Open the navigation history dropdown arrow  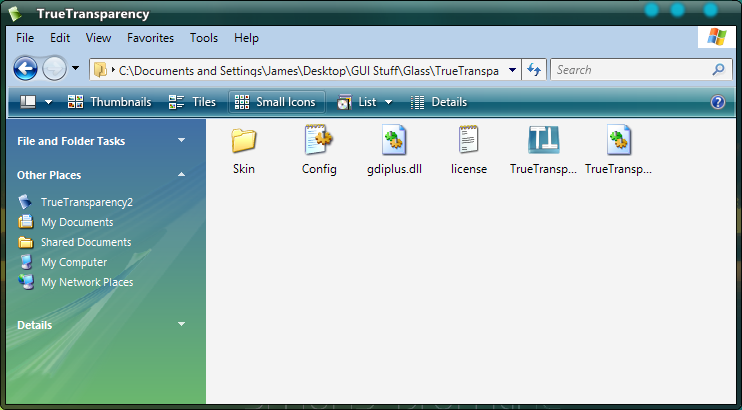[76, 69]
